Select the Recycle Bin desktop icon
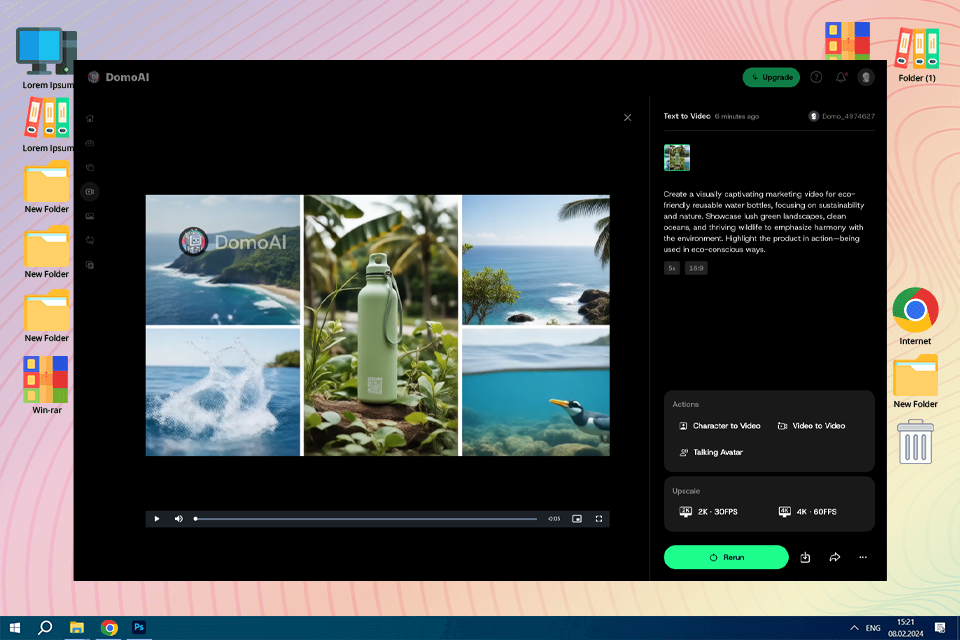 point(915,442)
